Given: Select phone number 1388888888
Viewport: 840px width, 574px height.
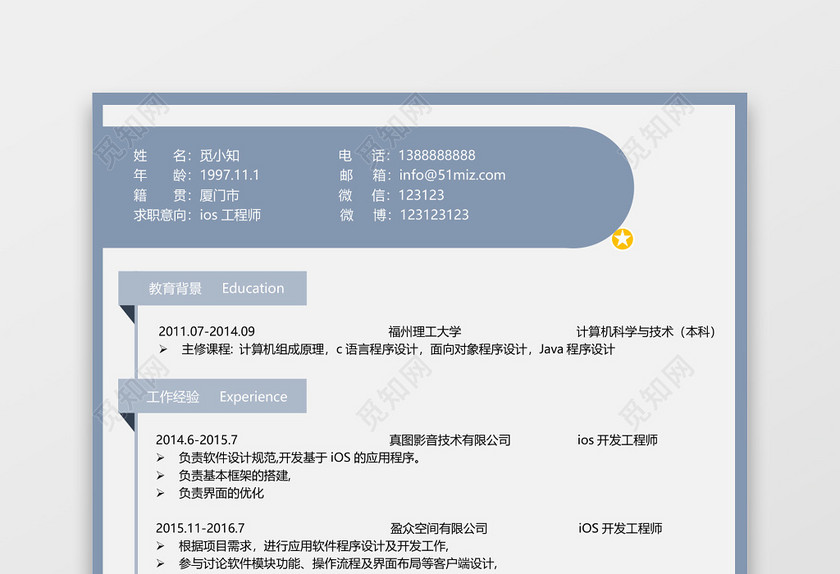Looking at the screenshot, I should [437, 155].
